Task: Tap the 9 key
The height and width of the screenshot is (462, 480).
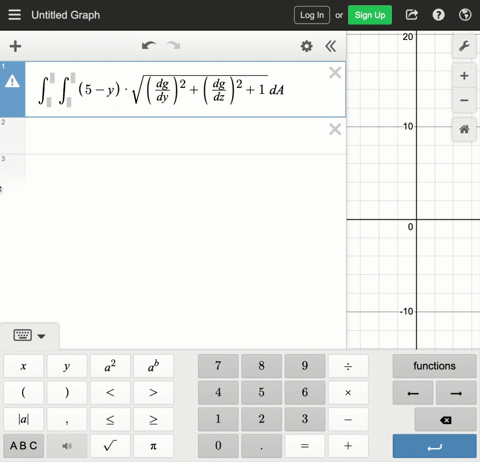Action: [x=305, y=366]
